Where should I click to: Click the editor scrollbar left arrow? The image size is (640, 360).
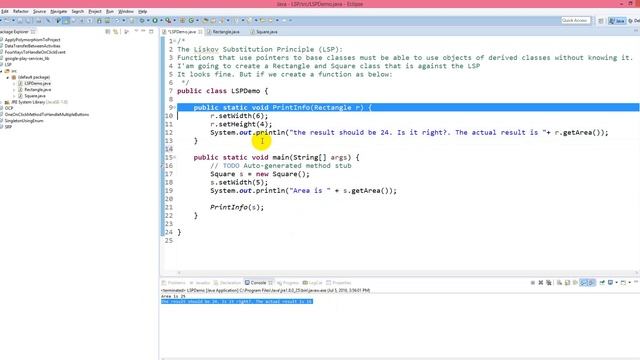click(x=179, y=273)
